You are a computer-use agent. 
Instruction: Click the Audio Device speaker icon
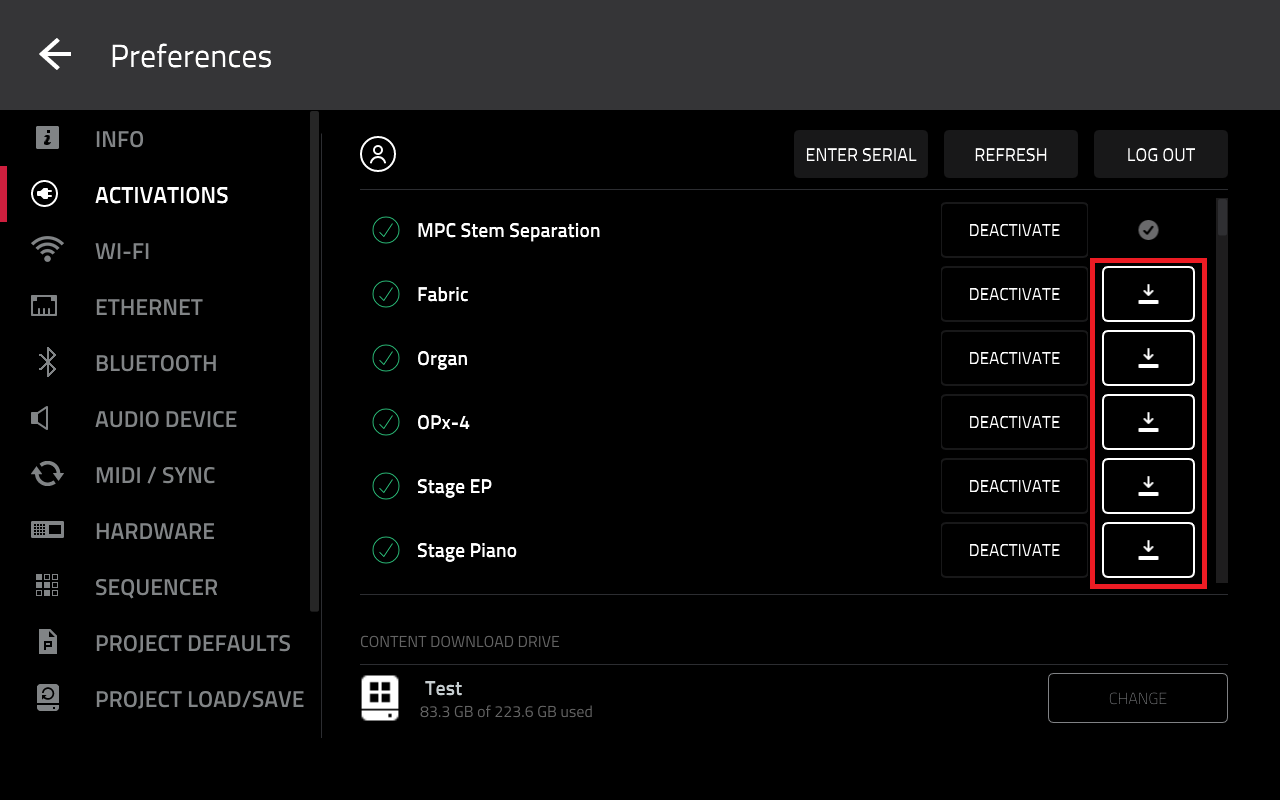pyautogui.click(x=40, y=418)
